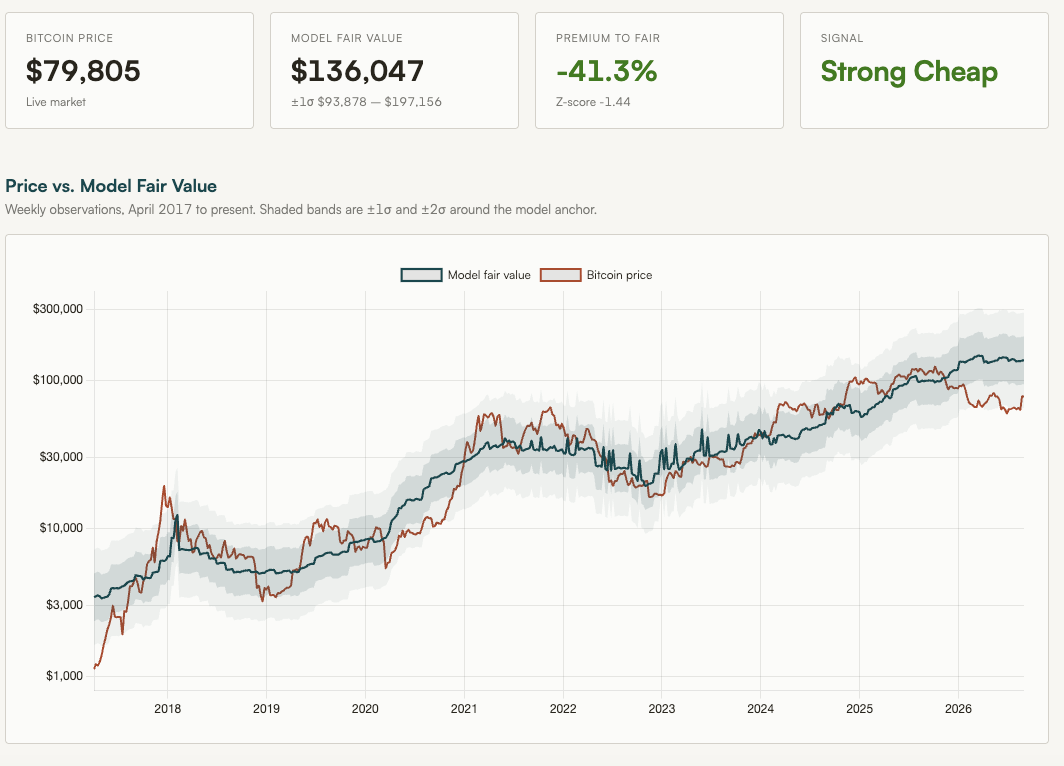Click the Price vs. Model Fair Value heading
The width and height of the screenshot is (1064, 766).
click(111, 186)
